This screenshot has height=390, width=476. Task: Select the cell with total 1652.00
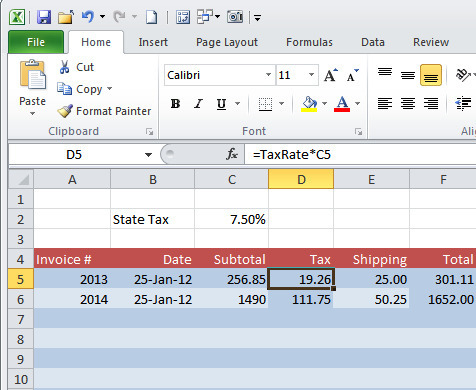(x=443, y=299)
